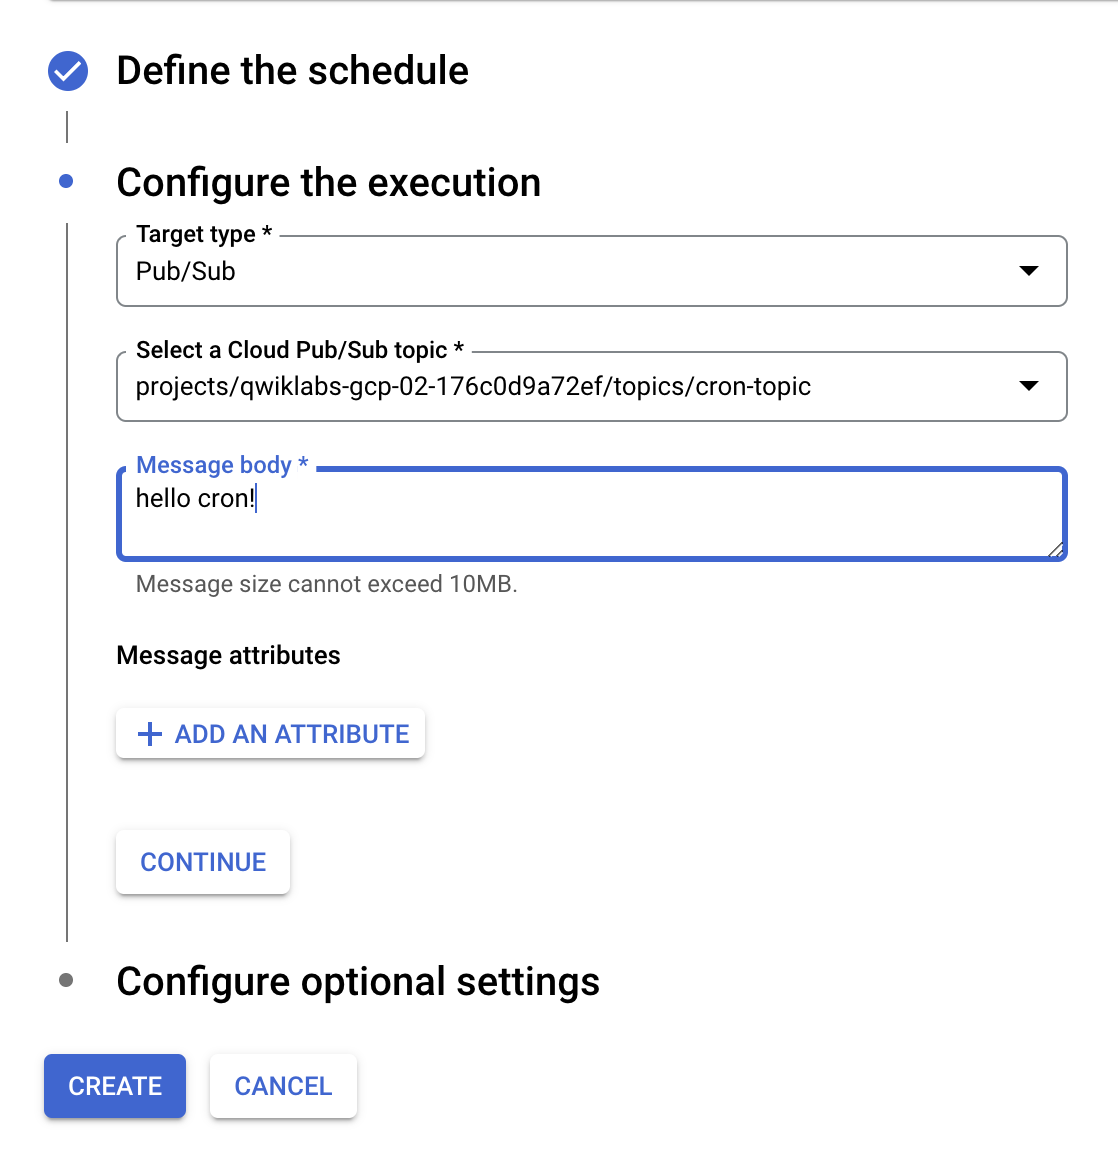The height and width of the screenshot is (1154, 1118).
Task: Select the Pub/Sub target type field
Action: tap(592, 271)
